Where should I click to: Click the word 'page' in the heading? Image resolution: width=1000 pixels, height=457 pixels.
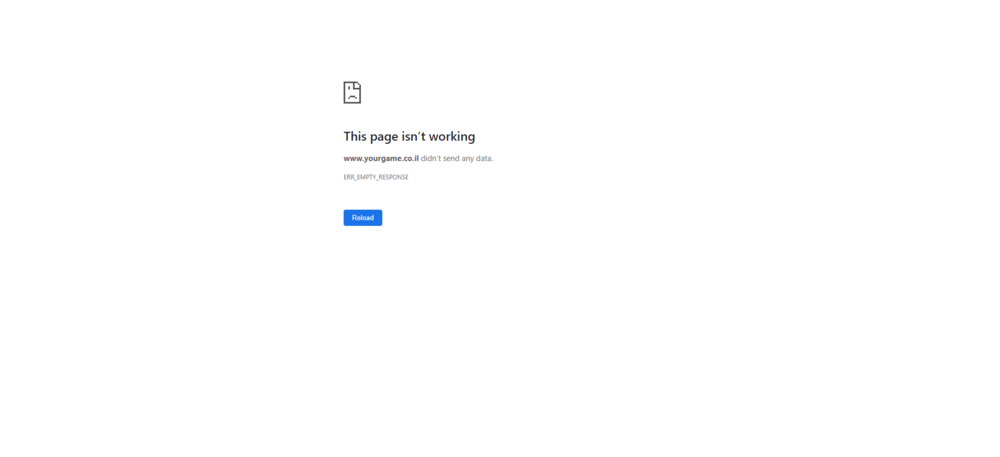tap(384, 137)
